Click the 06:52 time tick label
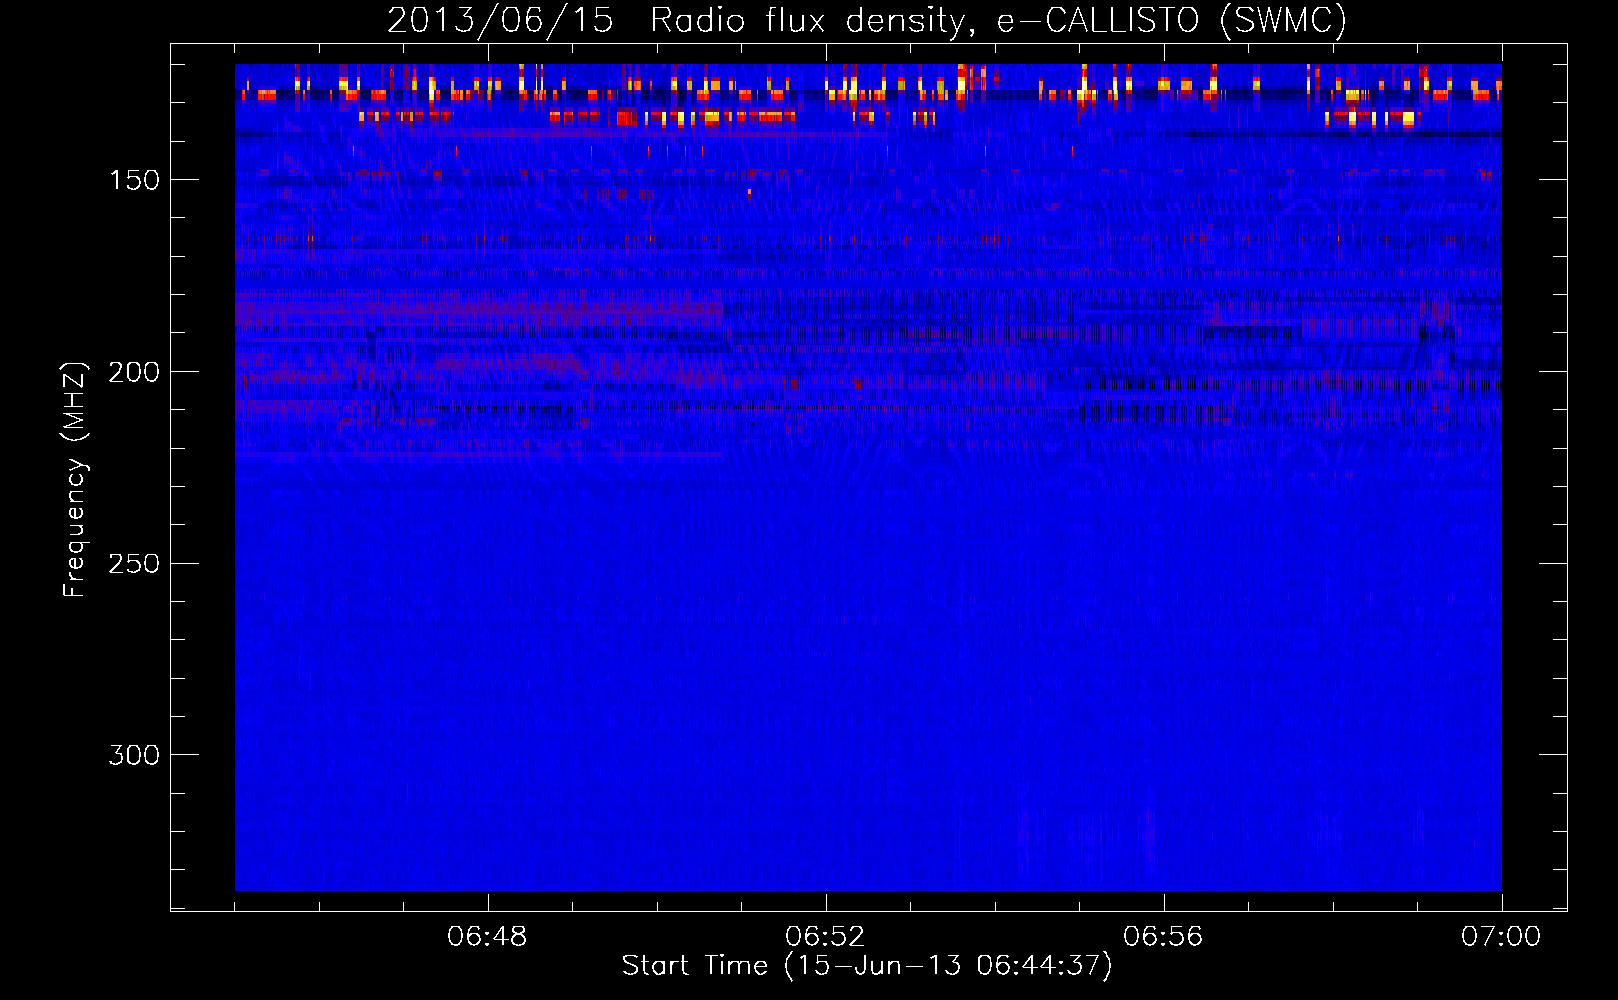The image size is (1618, 1000). coord(825,937)
